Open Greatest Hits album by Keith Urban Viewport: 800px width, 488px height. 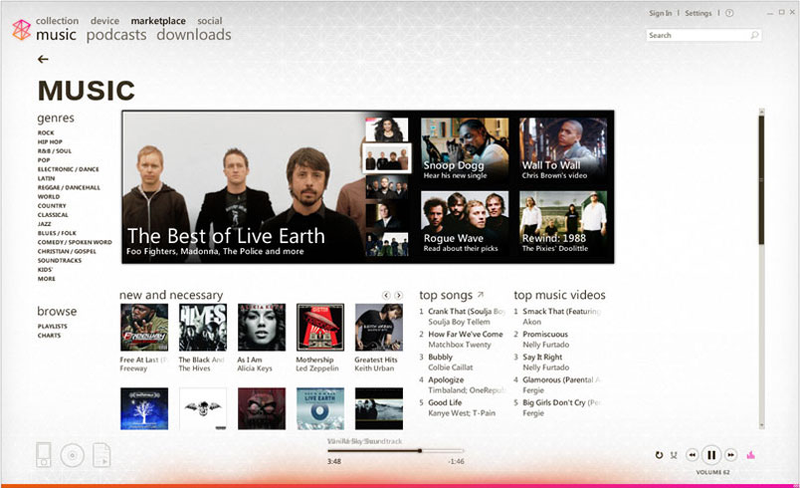pyautogui.click(x=379, y=327)
